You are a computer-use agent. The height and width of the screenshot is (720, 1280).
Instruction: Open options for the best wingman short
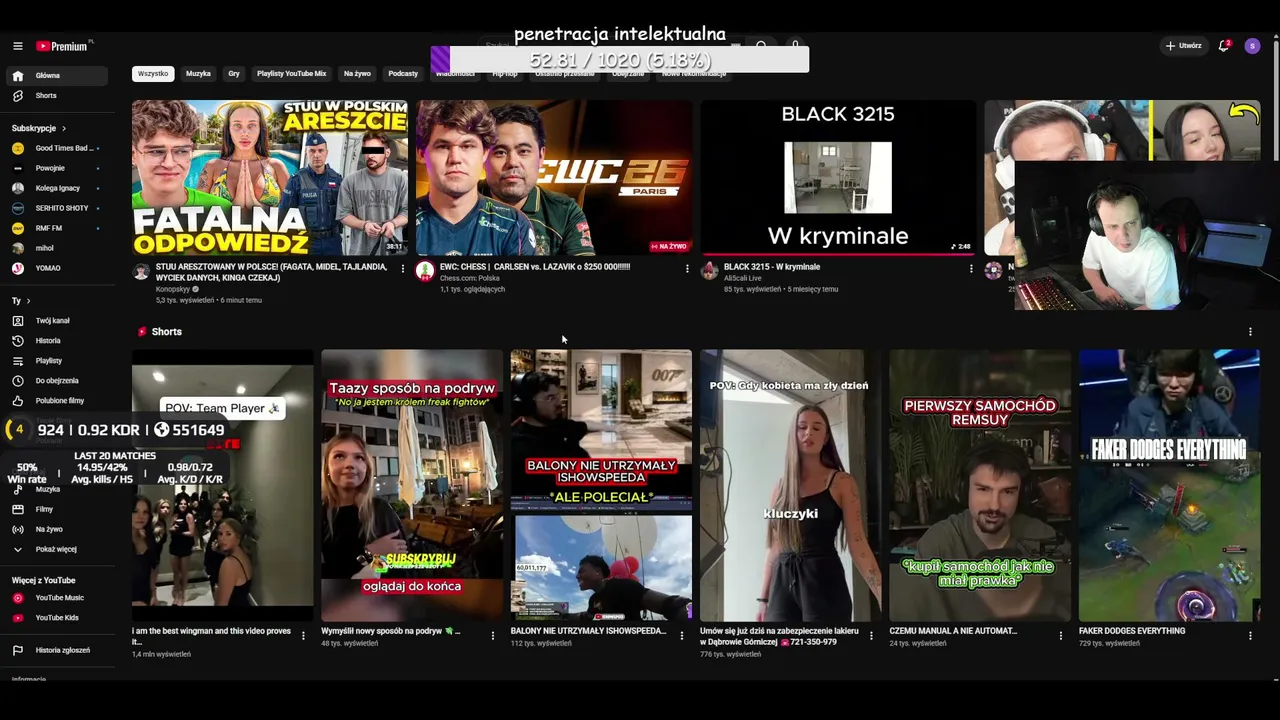coord(303,635)
